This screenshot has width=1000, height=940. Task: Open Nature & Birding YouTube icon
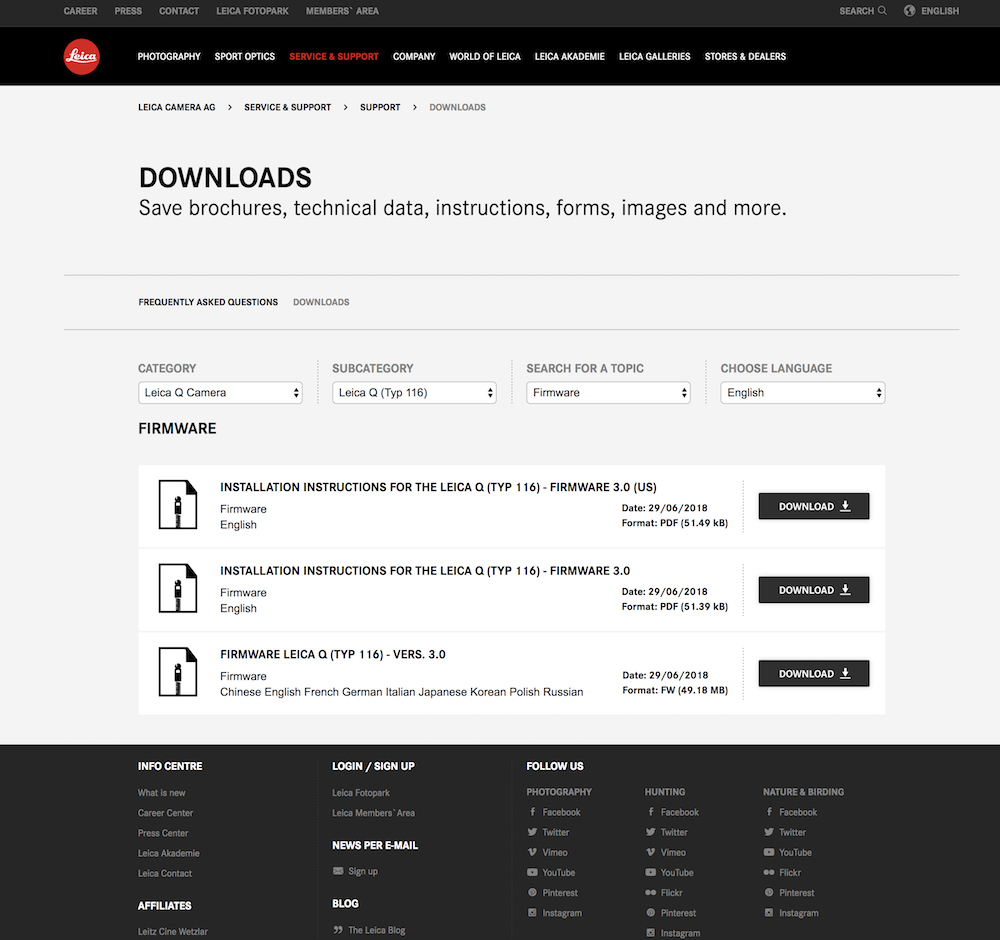point(769,852)
